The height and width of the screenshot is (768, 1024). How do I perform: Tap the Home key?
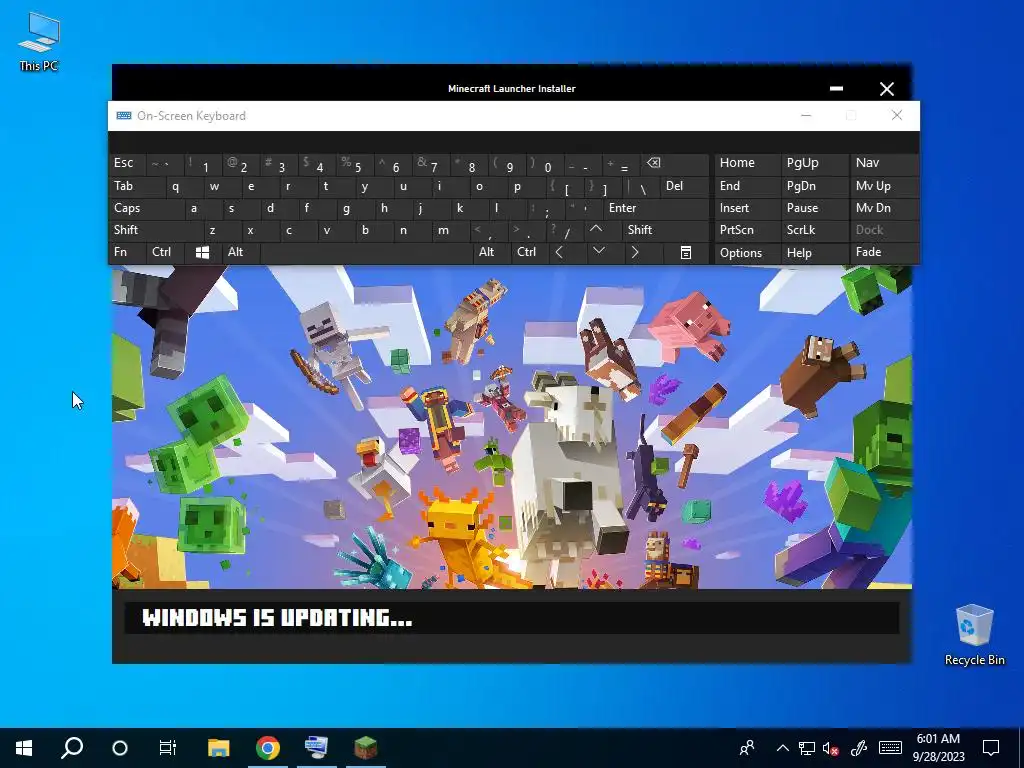pos(746,163)
